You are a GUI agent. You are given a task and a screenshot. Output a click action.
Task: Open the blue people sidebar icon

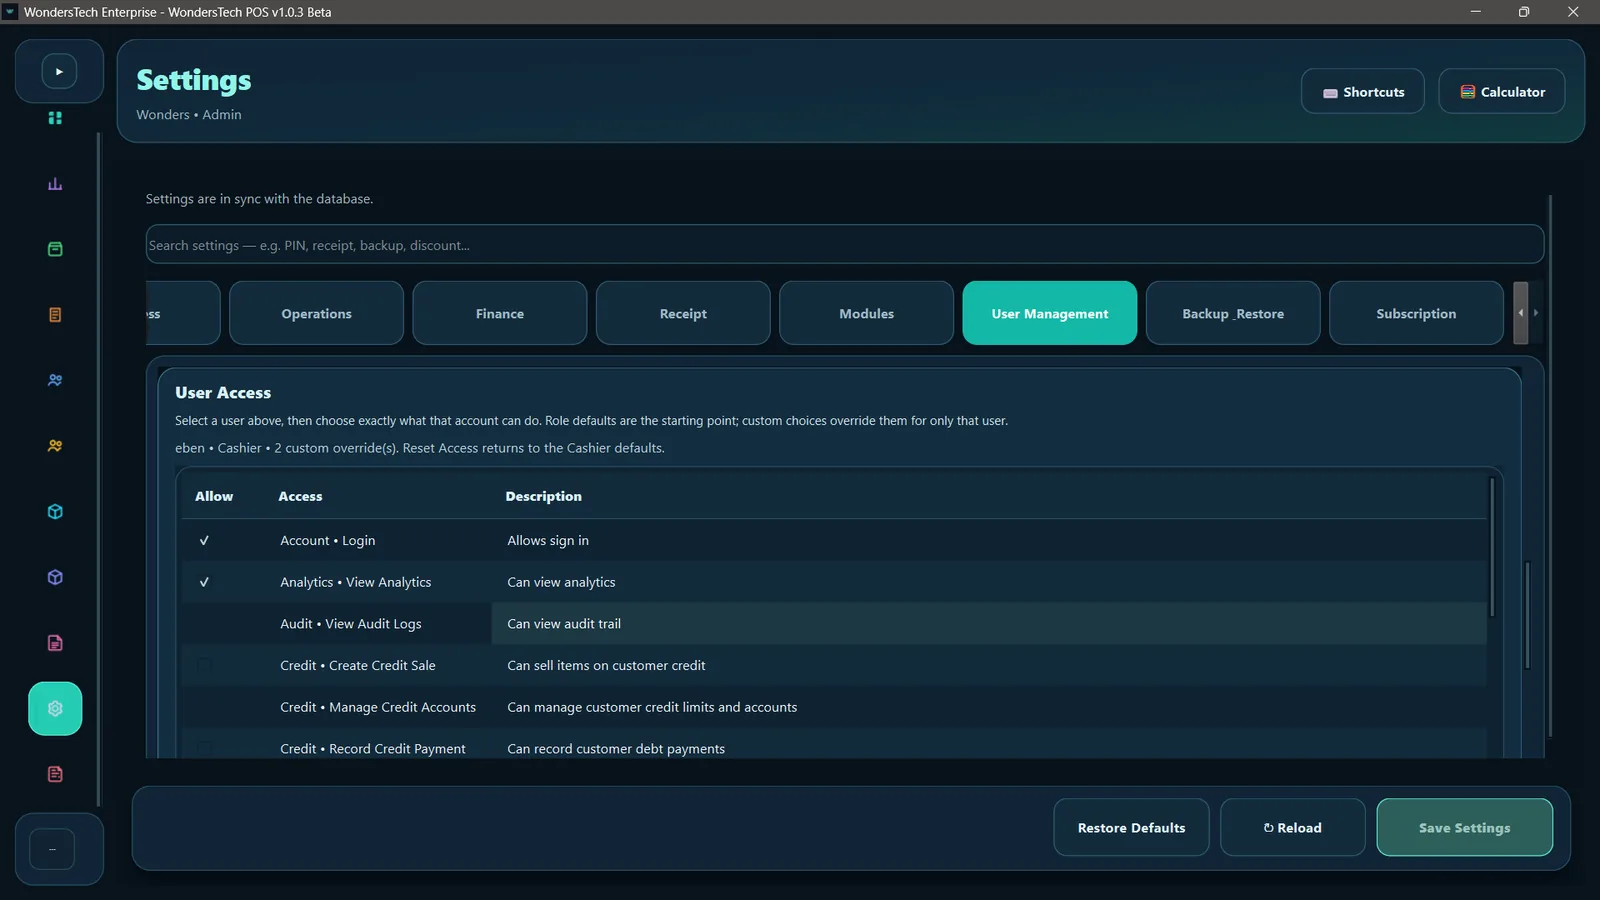[55, 380]
